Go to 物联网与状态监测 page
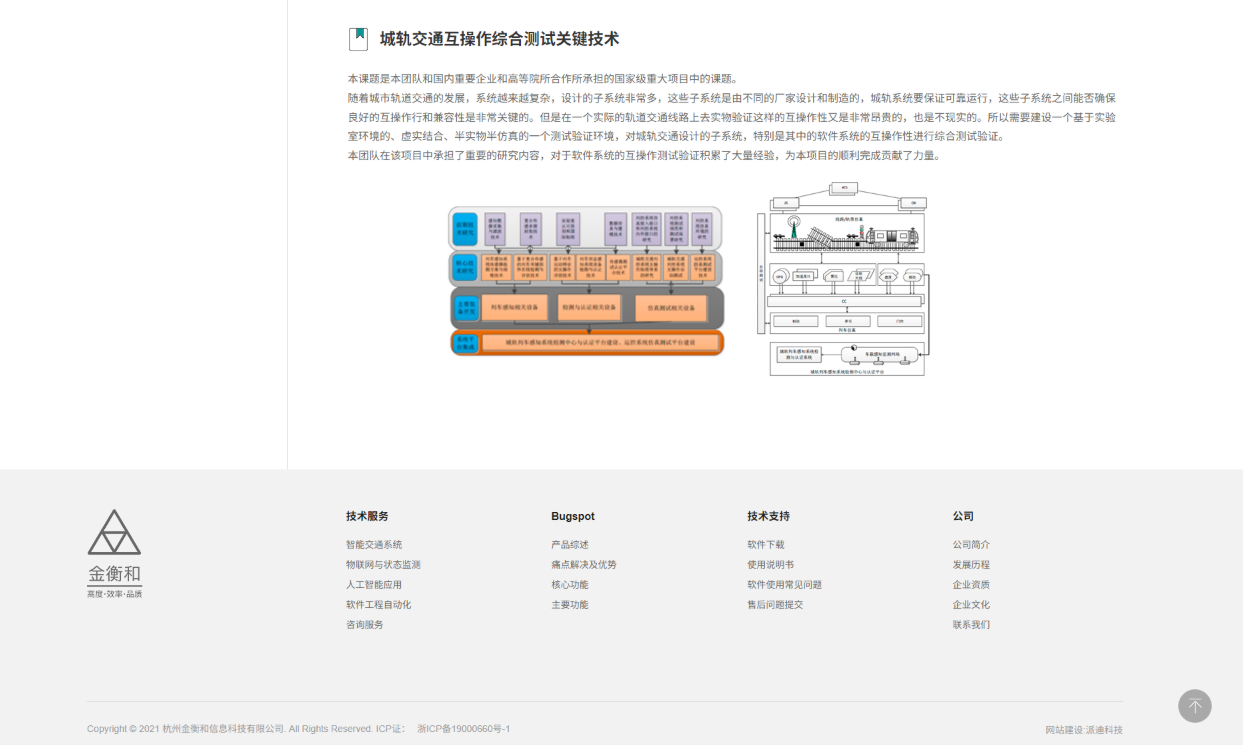Viewport: 1243px width, 745px height. 383,565
